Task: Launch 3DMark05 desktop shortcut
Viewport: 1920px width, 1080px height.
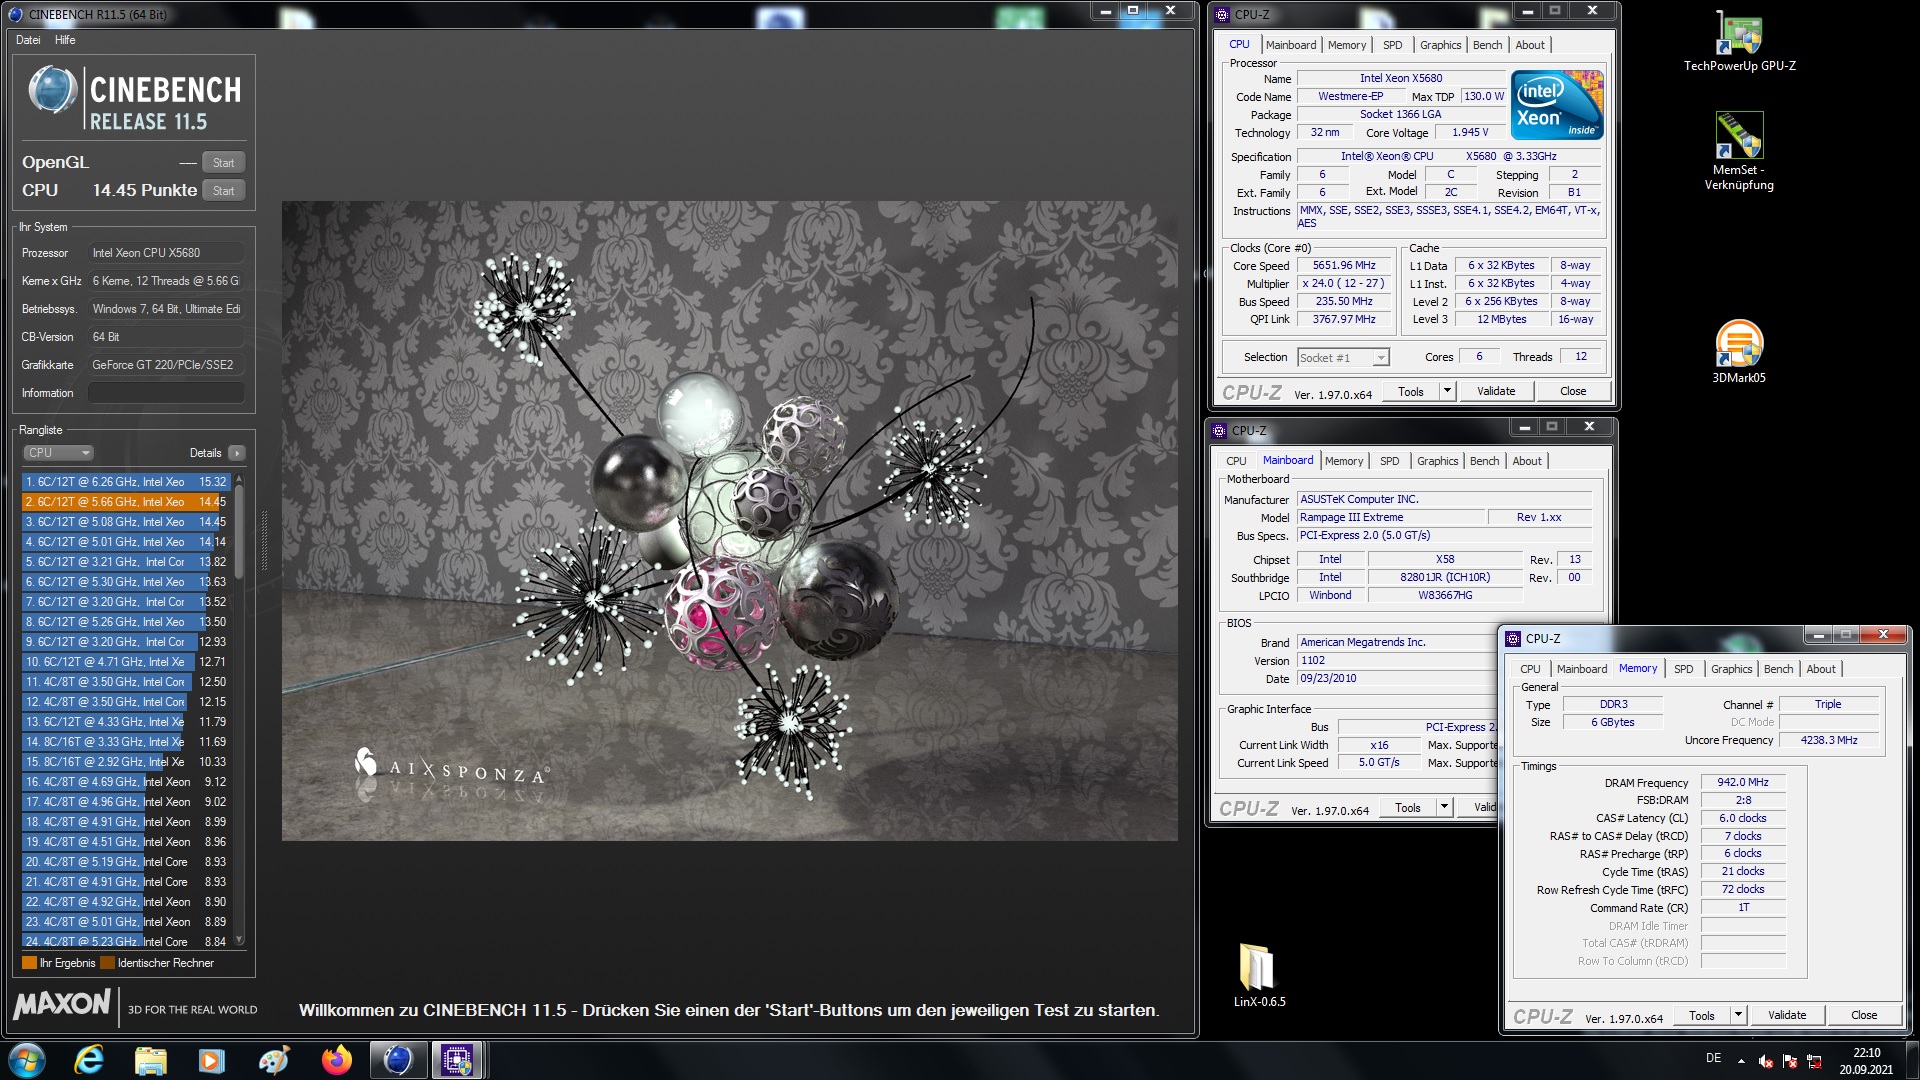Action: [x=1739, y=351]
